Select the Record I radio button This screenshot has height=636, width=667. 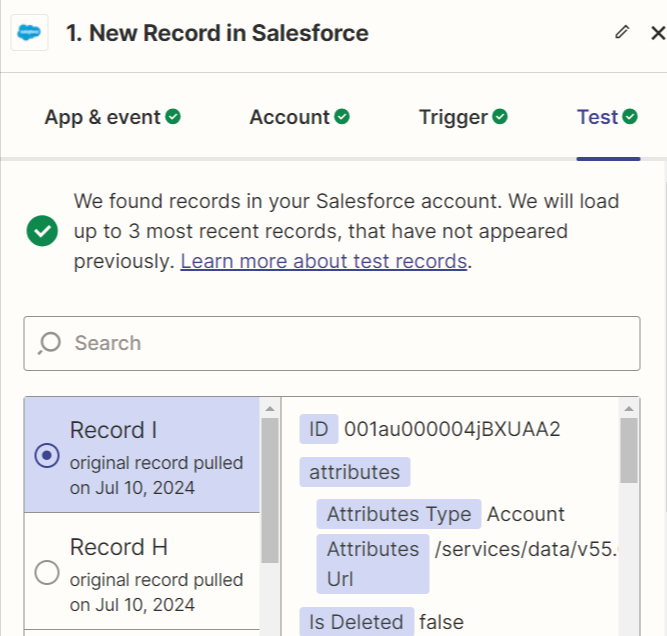[x=47, y=455]
